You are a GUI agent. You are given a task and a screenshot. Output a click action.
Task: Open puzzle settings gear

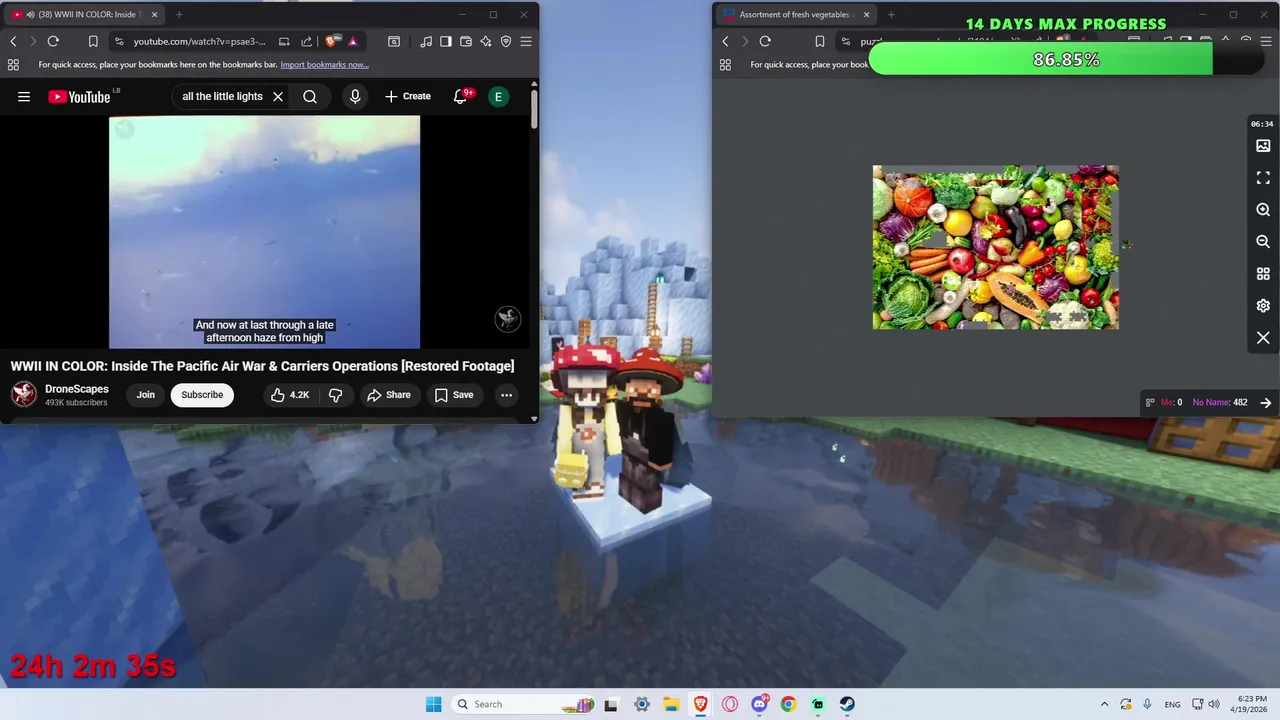pyautogui.click(x=1263, y=306)
